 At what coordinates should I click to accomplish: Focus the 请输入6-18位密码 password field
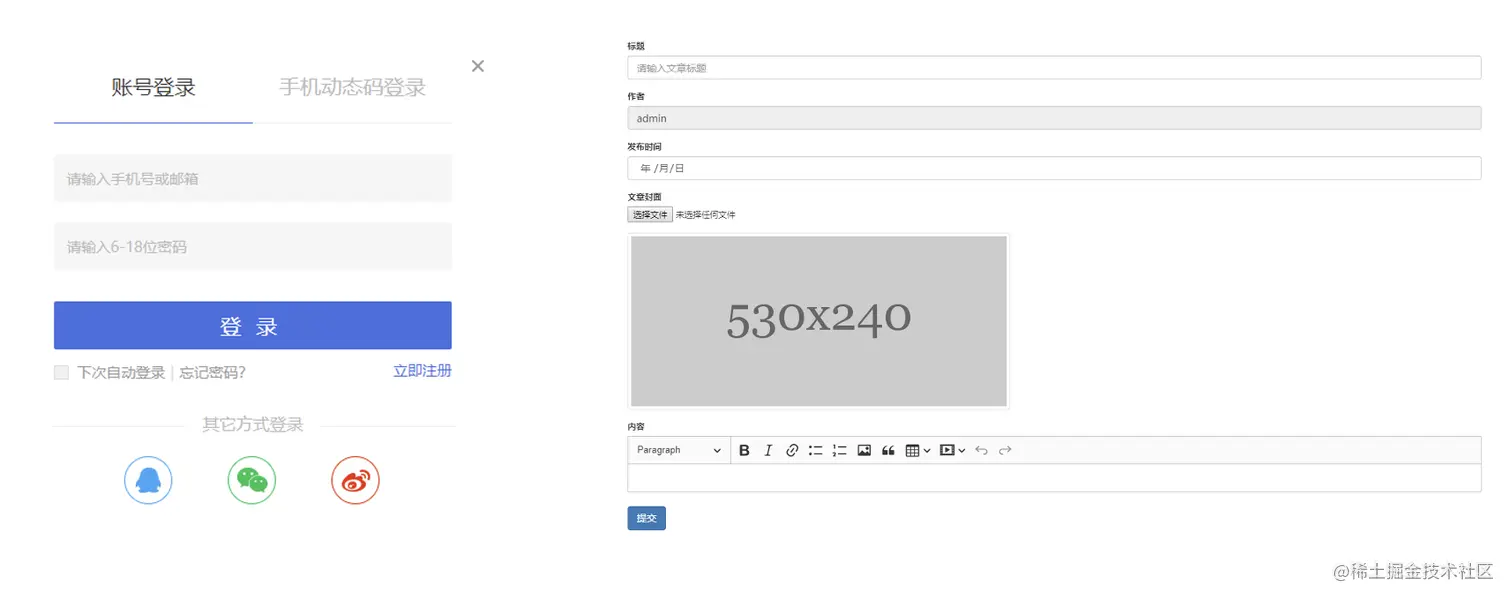253,246
